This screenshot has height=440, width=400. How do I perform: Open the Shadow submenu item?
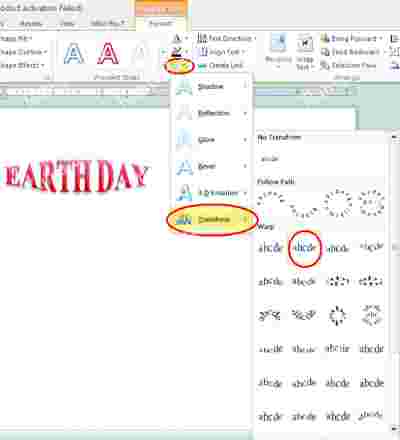click(212, 87)
